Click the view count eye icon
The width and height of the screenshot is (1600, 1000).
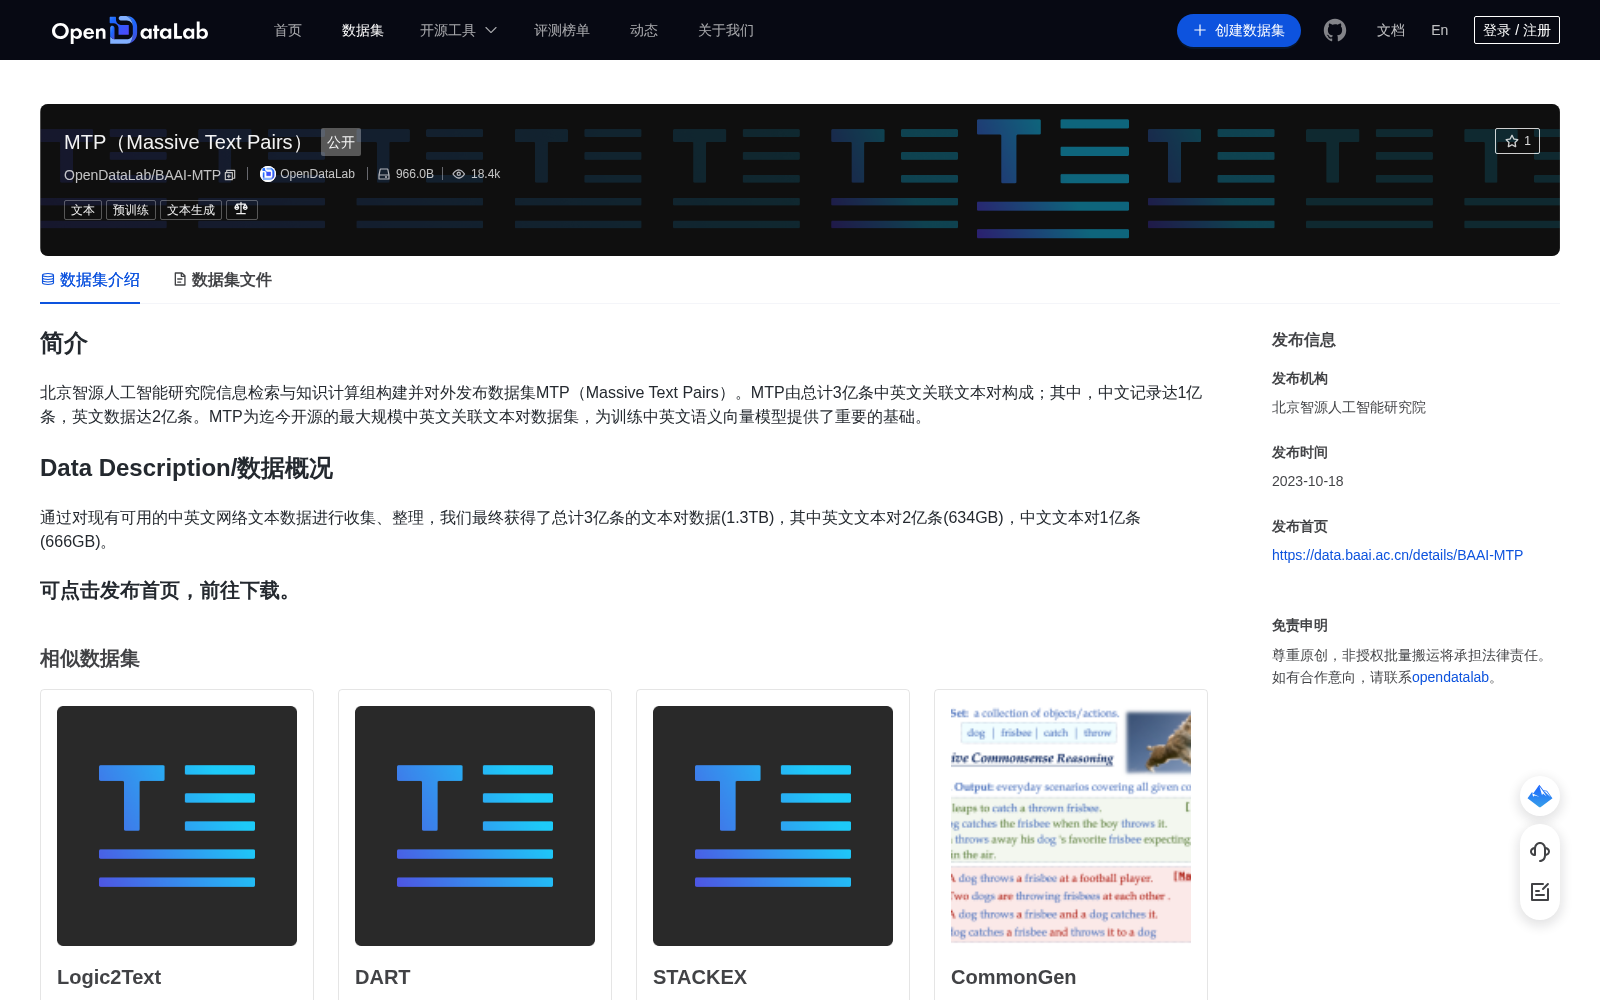pos(459,174)
